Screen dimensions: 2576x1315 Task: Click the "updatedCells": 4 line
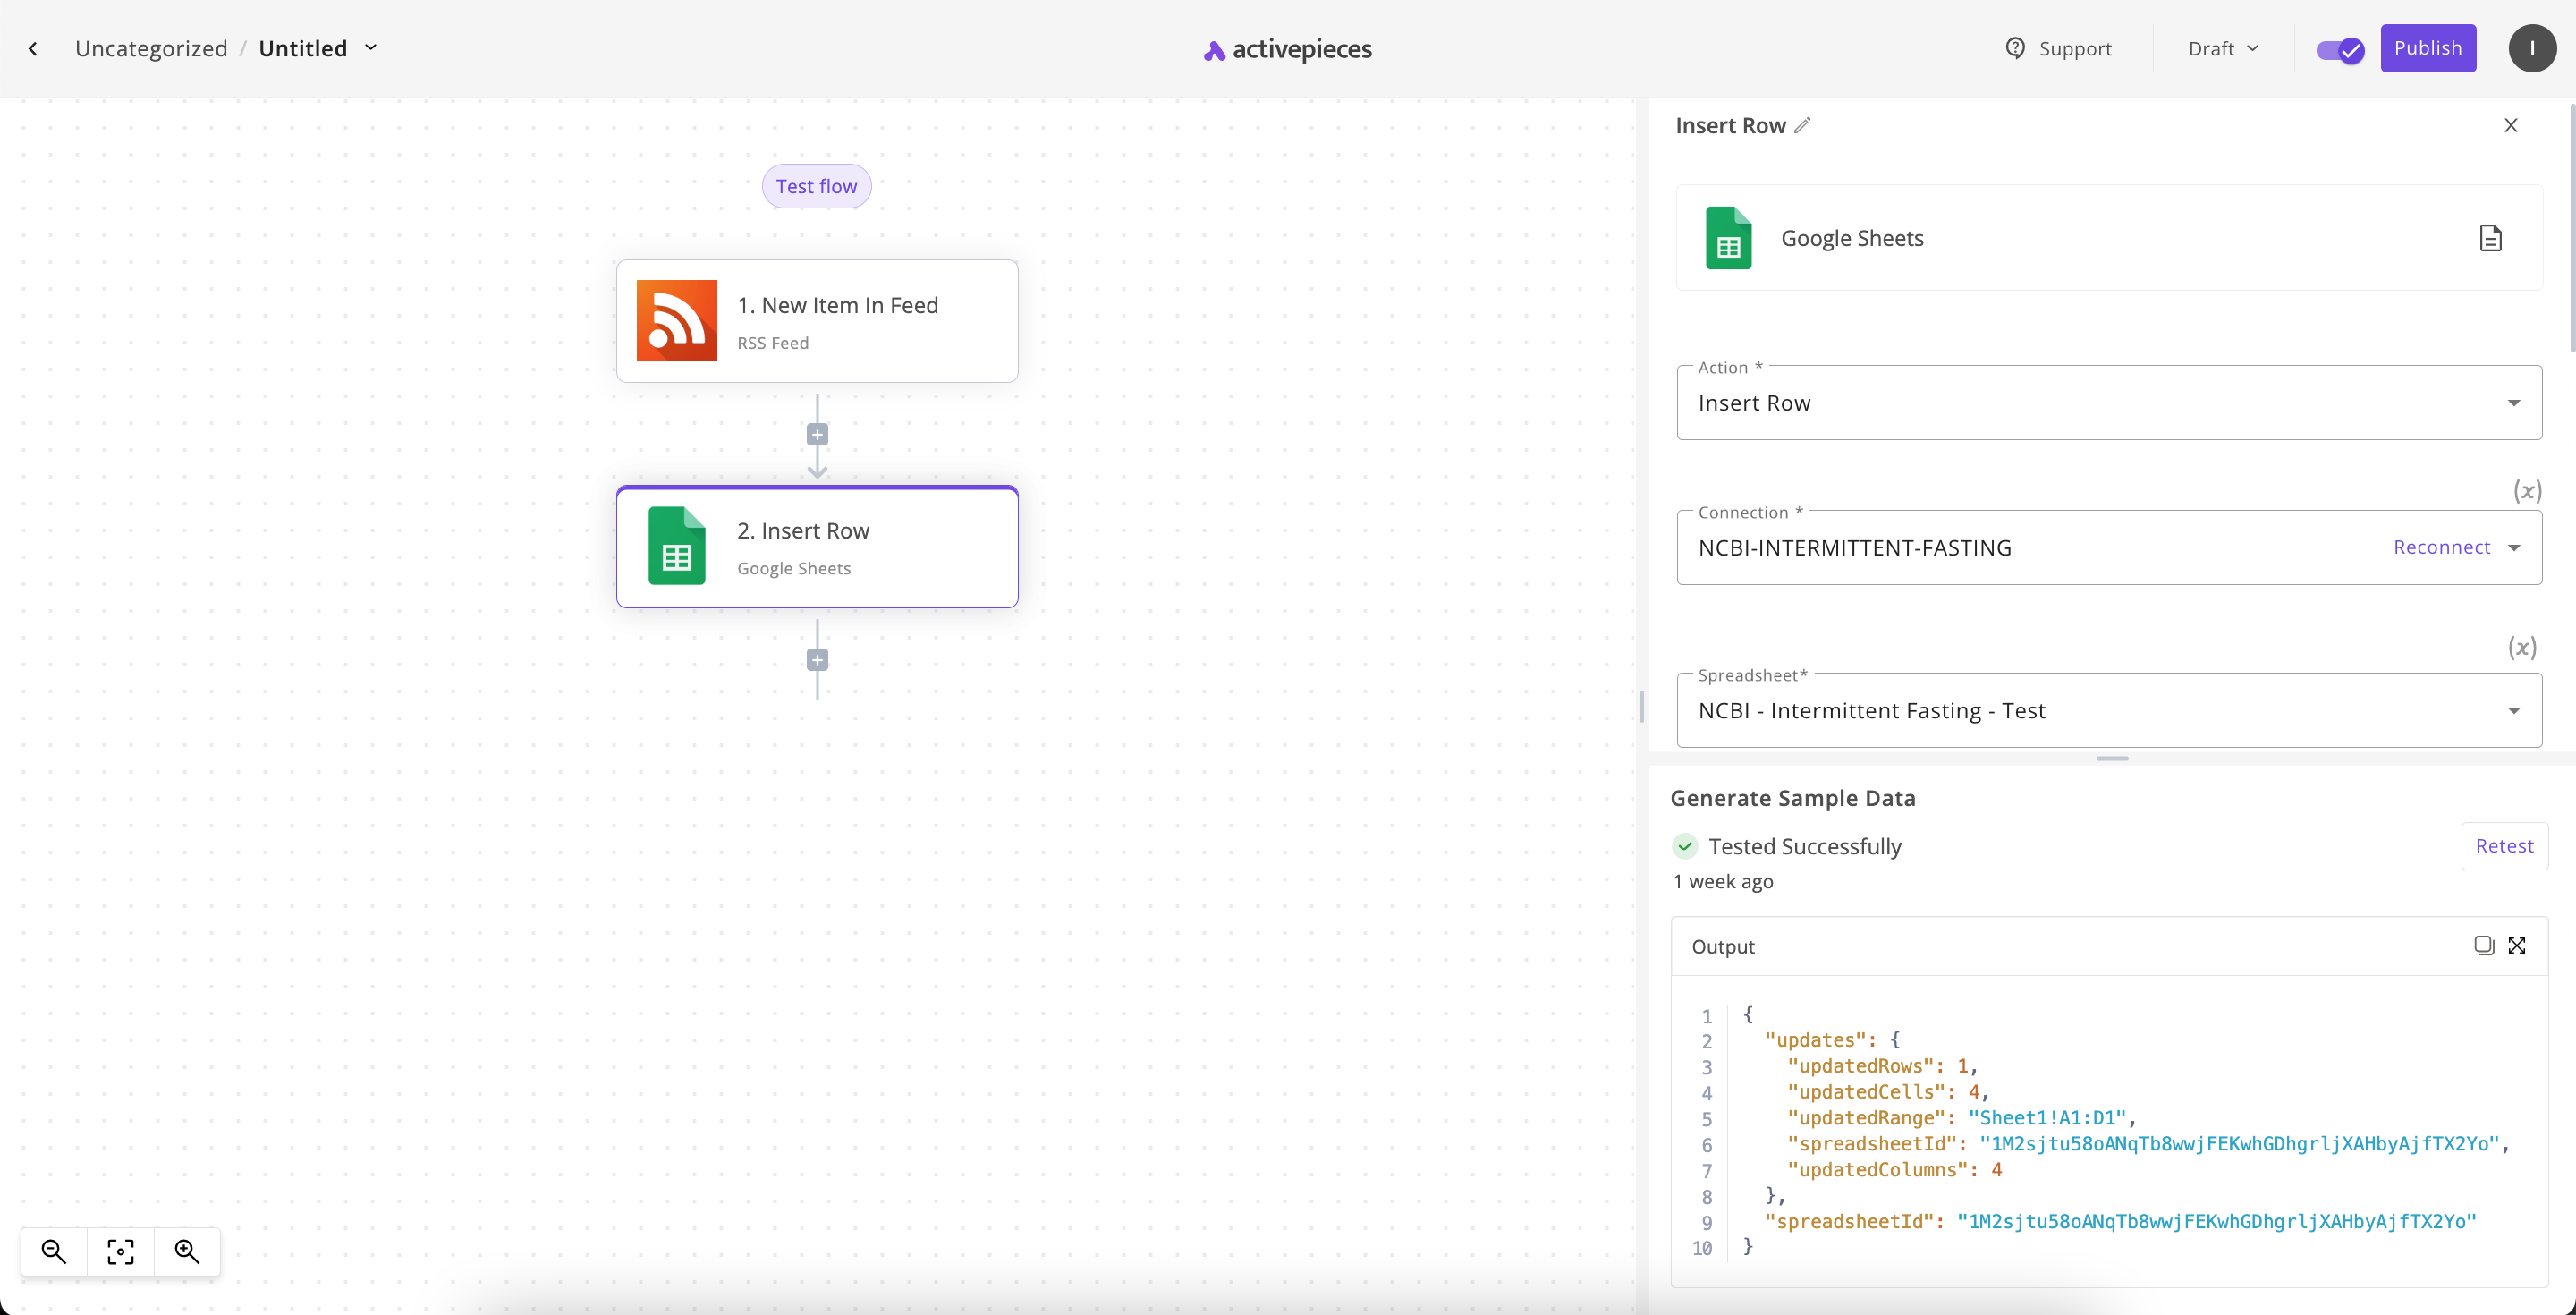pyautogui.click(x=1887, y=1092)
